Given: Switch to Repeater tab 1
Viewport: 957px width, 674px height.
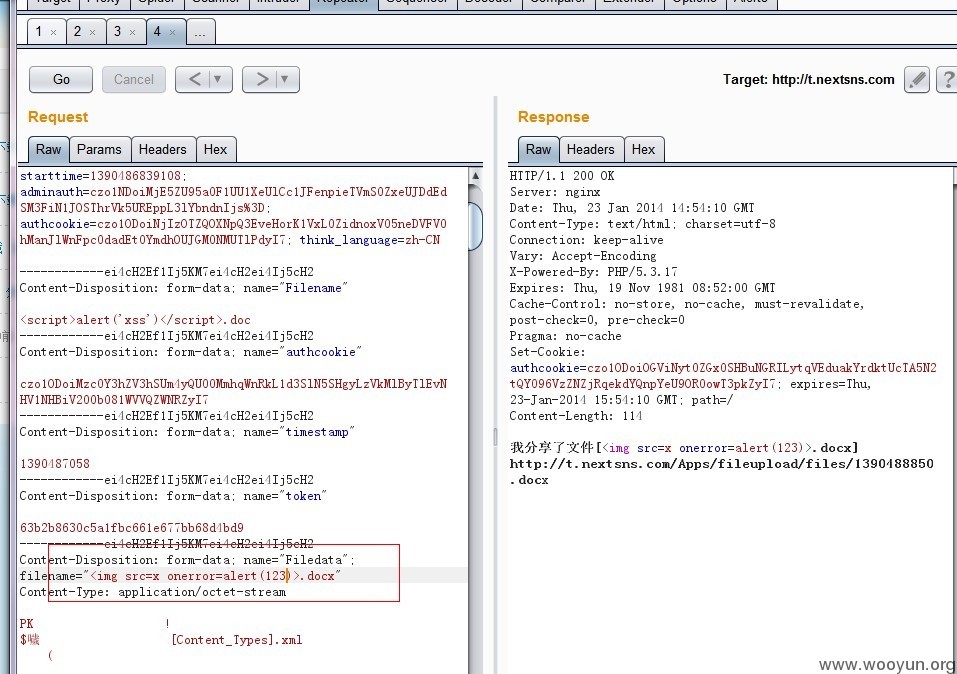Looking at the screenshot, I should [38, 31].
